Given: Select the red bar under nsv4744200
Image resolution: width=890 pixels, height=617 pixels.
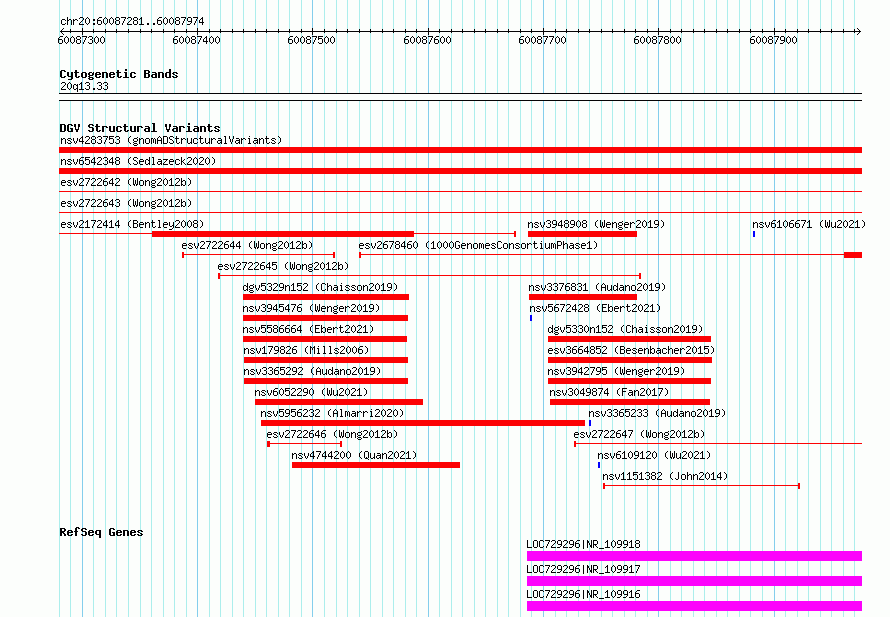Looking at the screenshot, I should point(376,465).
